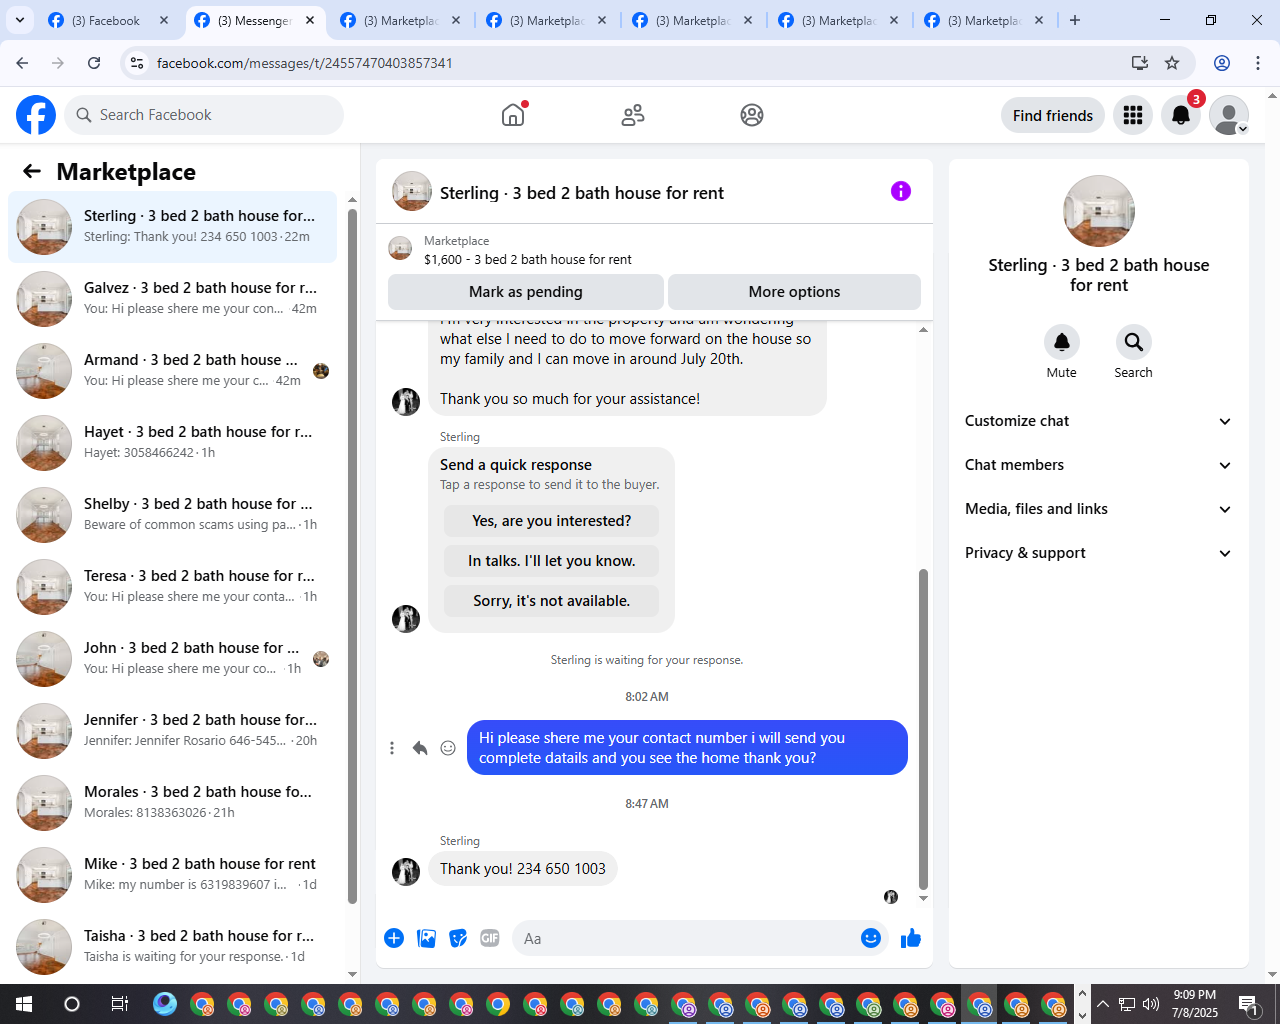This screenshot has width=1280, height=1024.
Task: Expand Privacy & support section
Action: point(1099,553)
